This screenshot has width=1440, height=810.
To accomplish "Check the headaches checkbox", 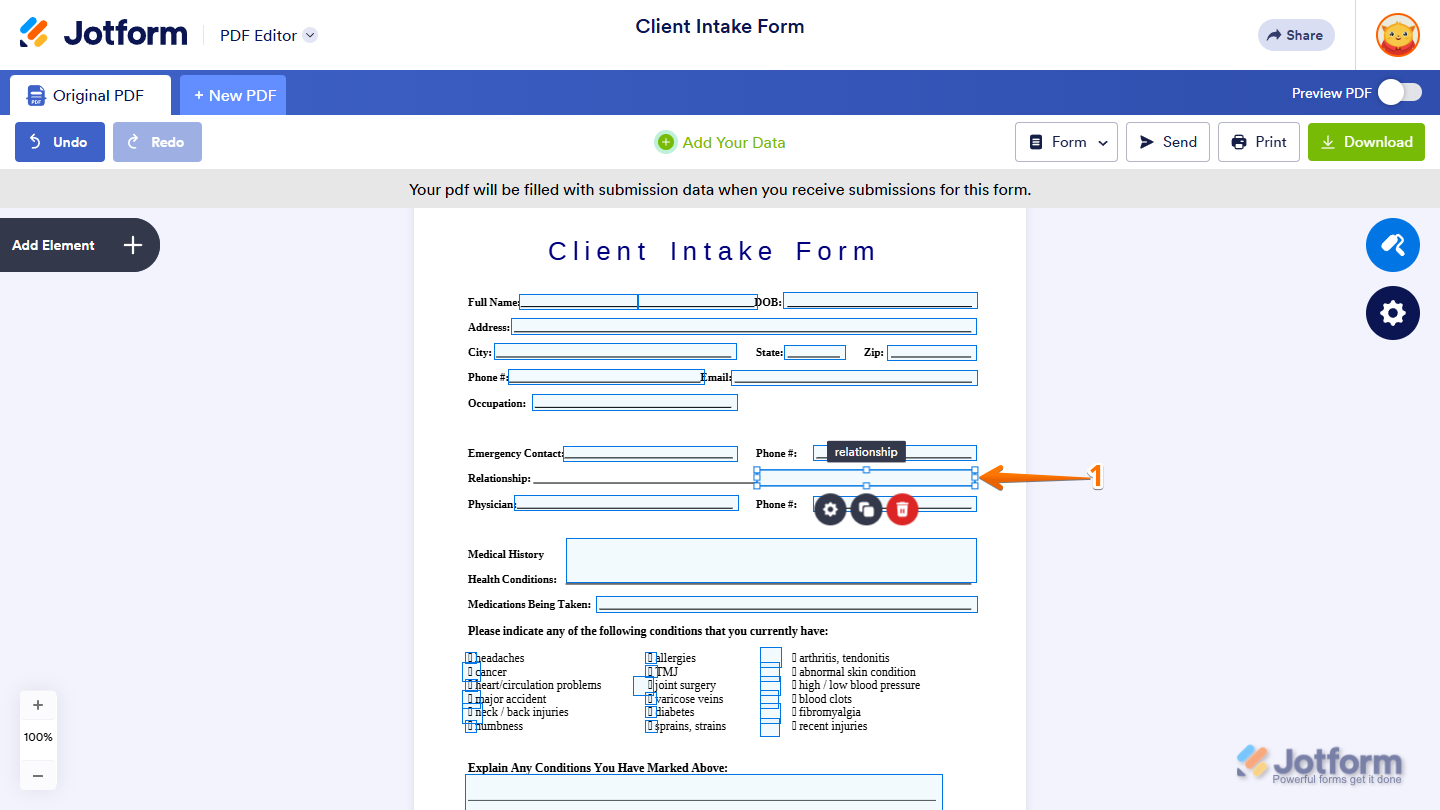I will [471, 657].
